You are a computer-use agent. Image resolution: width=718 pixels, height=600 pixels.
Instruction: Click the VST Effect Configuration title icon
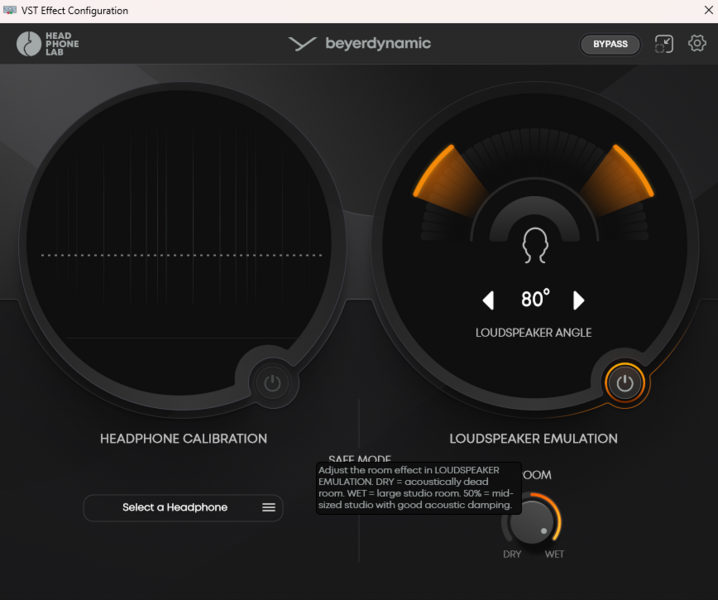point(10,10)
